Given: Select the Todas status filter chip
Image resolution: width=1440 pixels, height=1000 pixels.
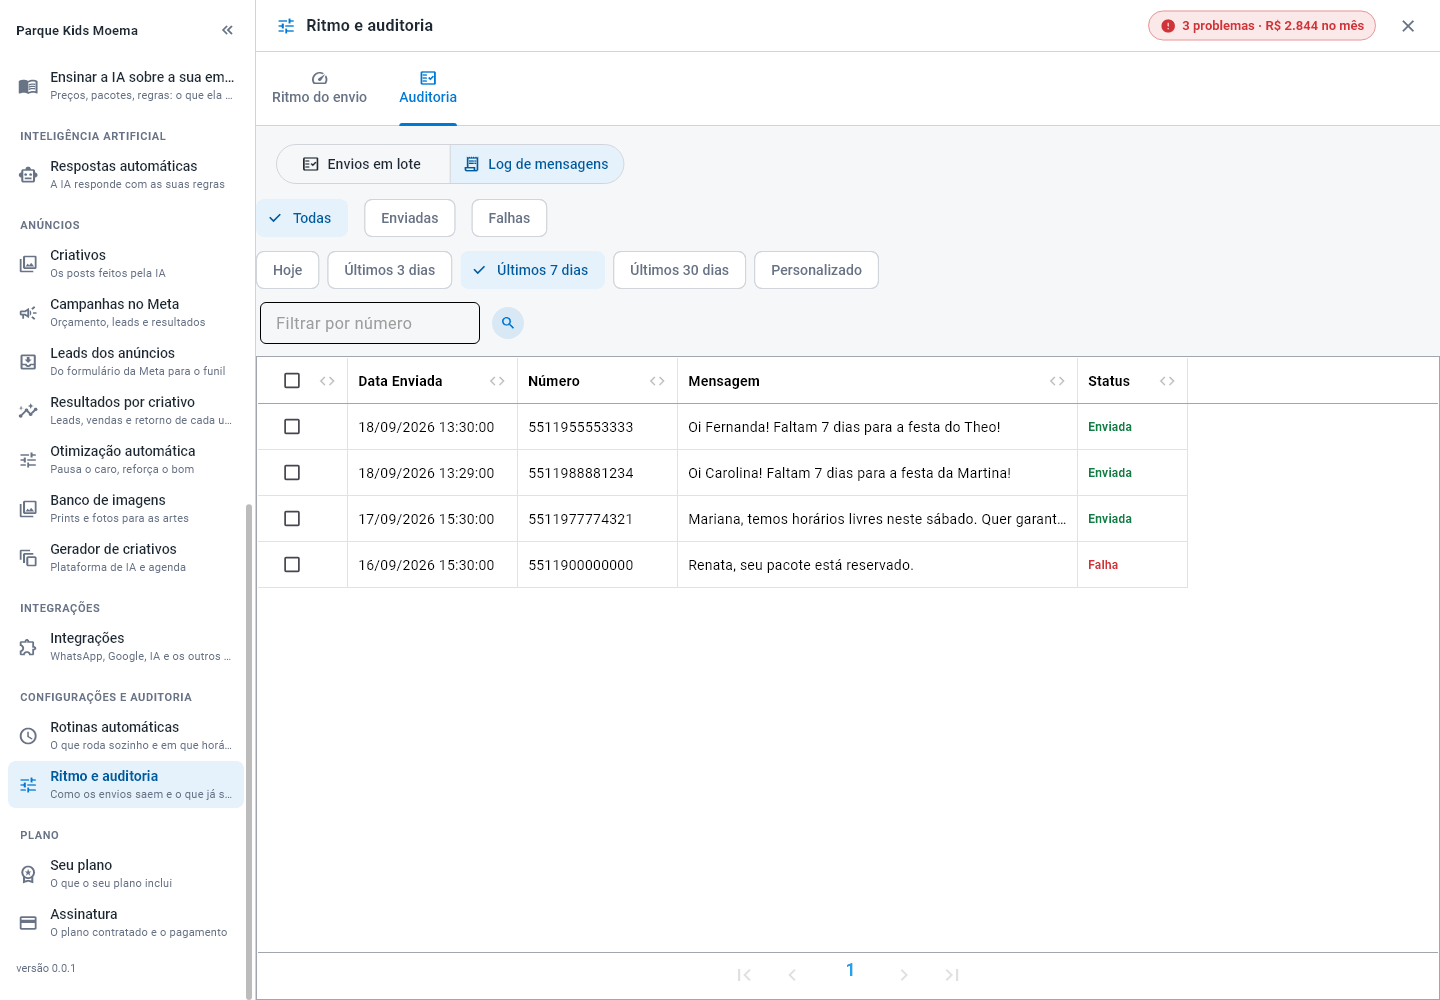Looking at the screenshot, I should [302, 218].
